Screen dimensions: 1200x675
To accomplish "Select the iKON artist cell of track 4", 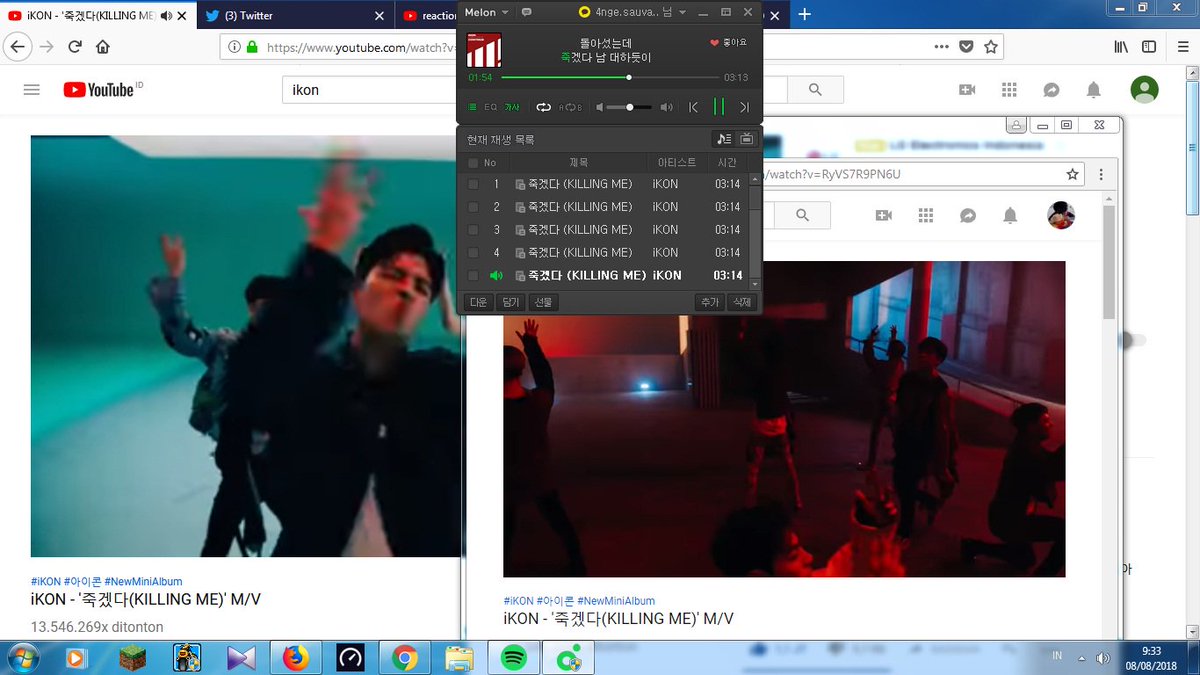I will (x=665, y=253).
